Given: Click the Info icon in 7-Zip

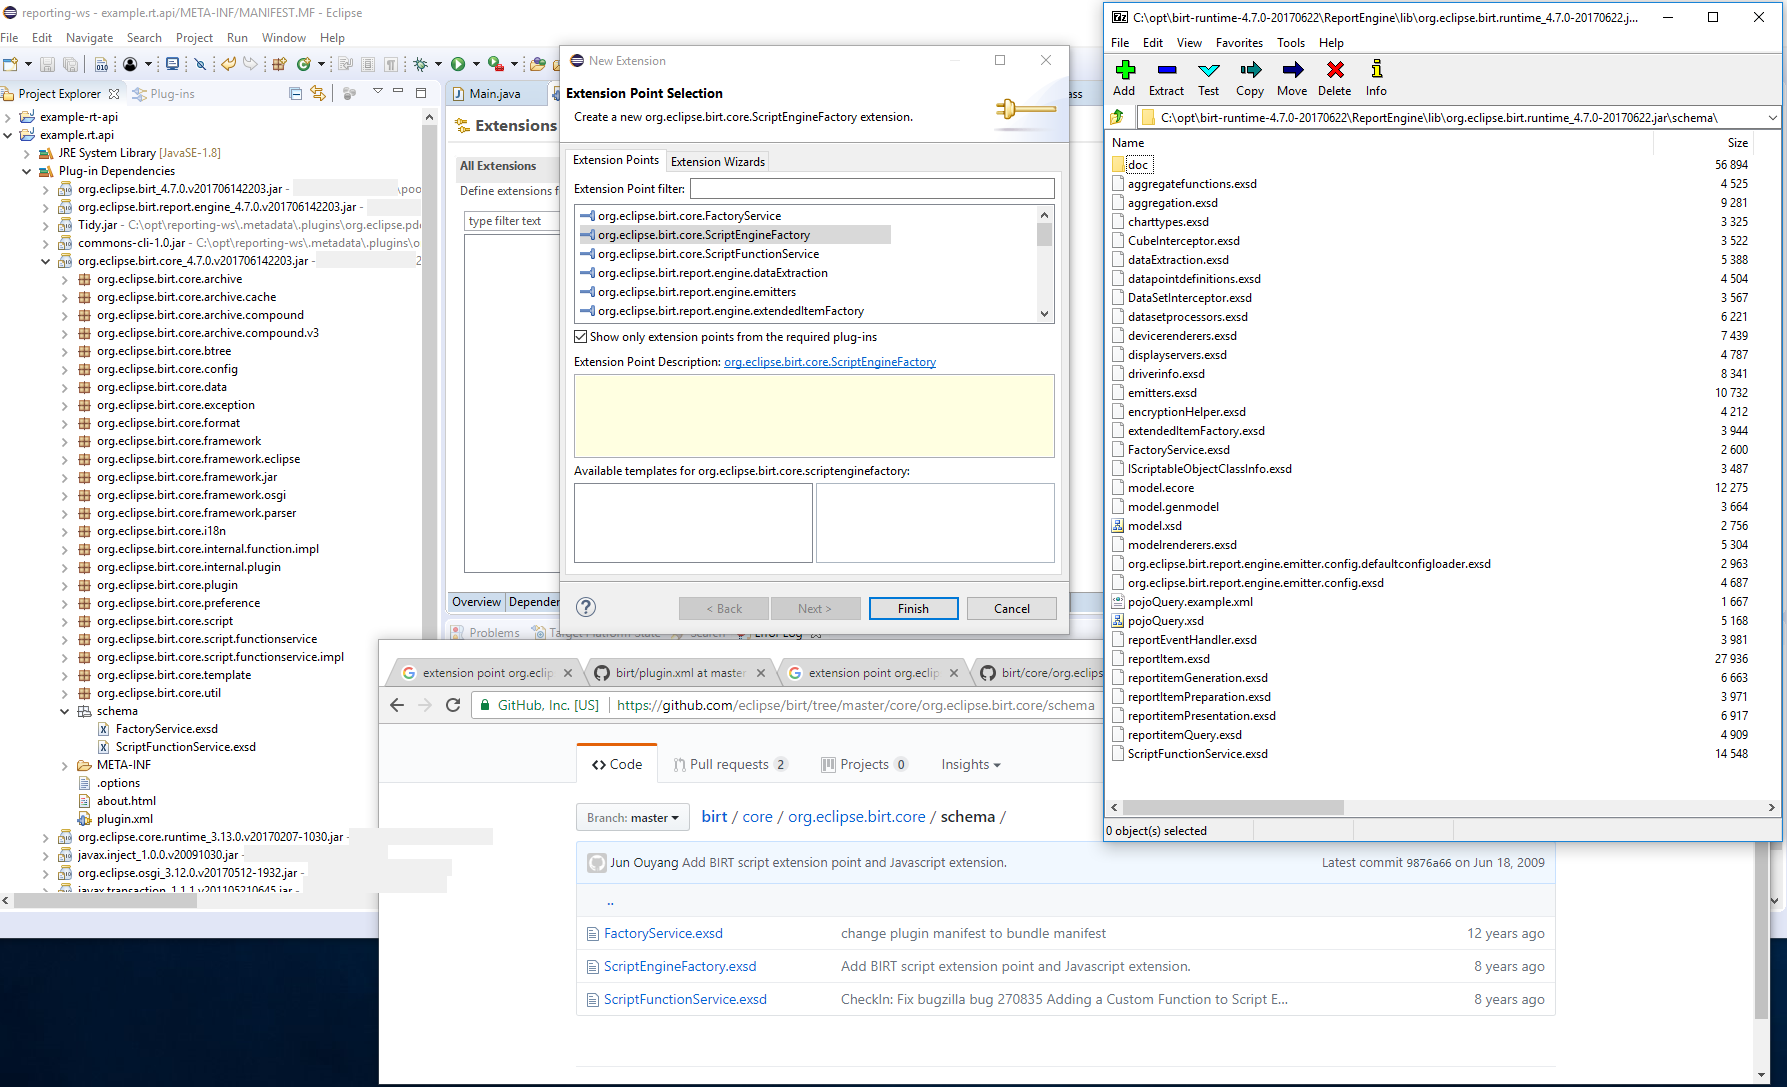Looking at the screenshot, I should tap(1377, 69).
